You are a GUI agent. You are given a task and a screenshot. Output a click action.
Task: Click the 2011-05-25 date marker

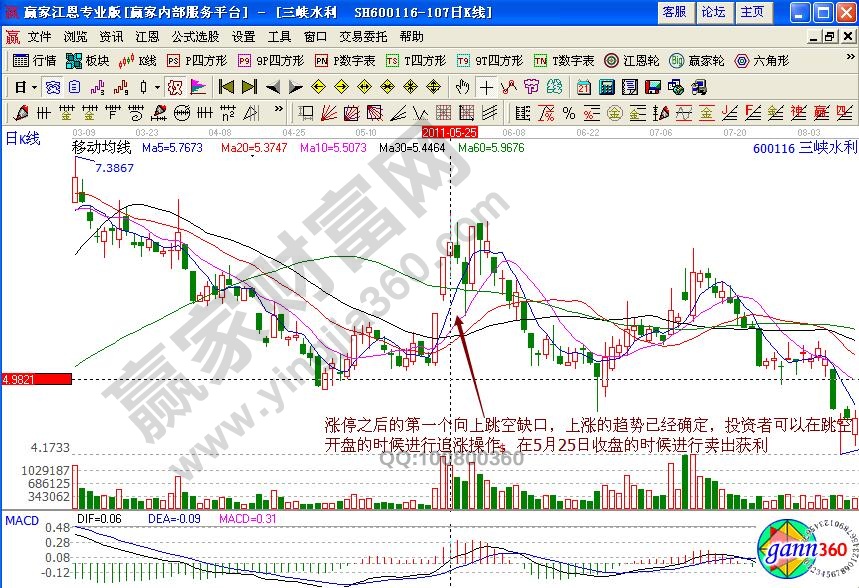[449, 132]
